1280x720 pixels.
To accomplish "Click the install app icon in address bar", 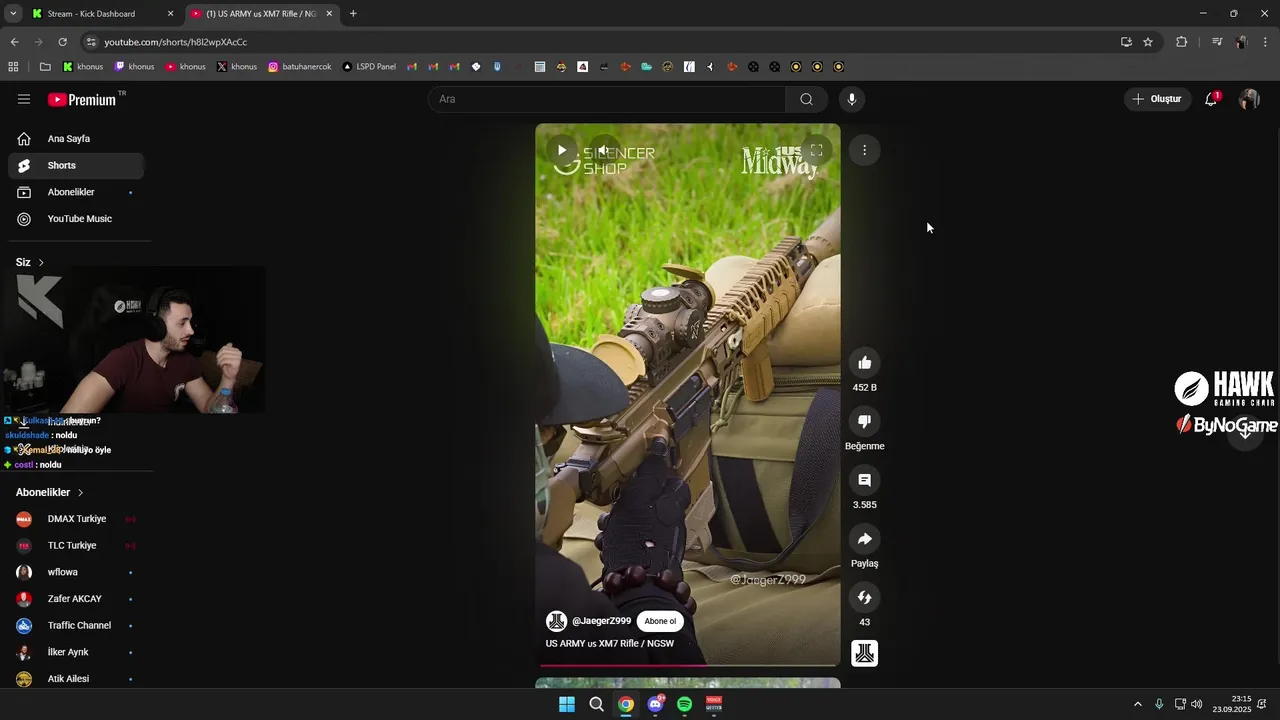I will 1126,42.
